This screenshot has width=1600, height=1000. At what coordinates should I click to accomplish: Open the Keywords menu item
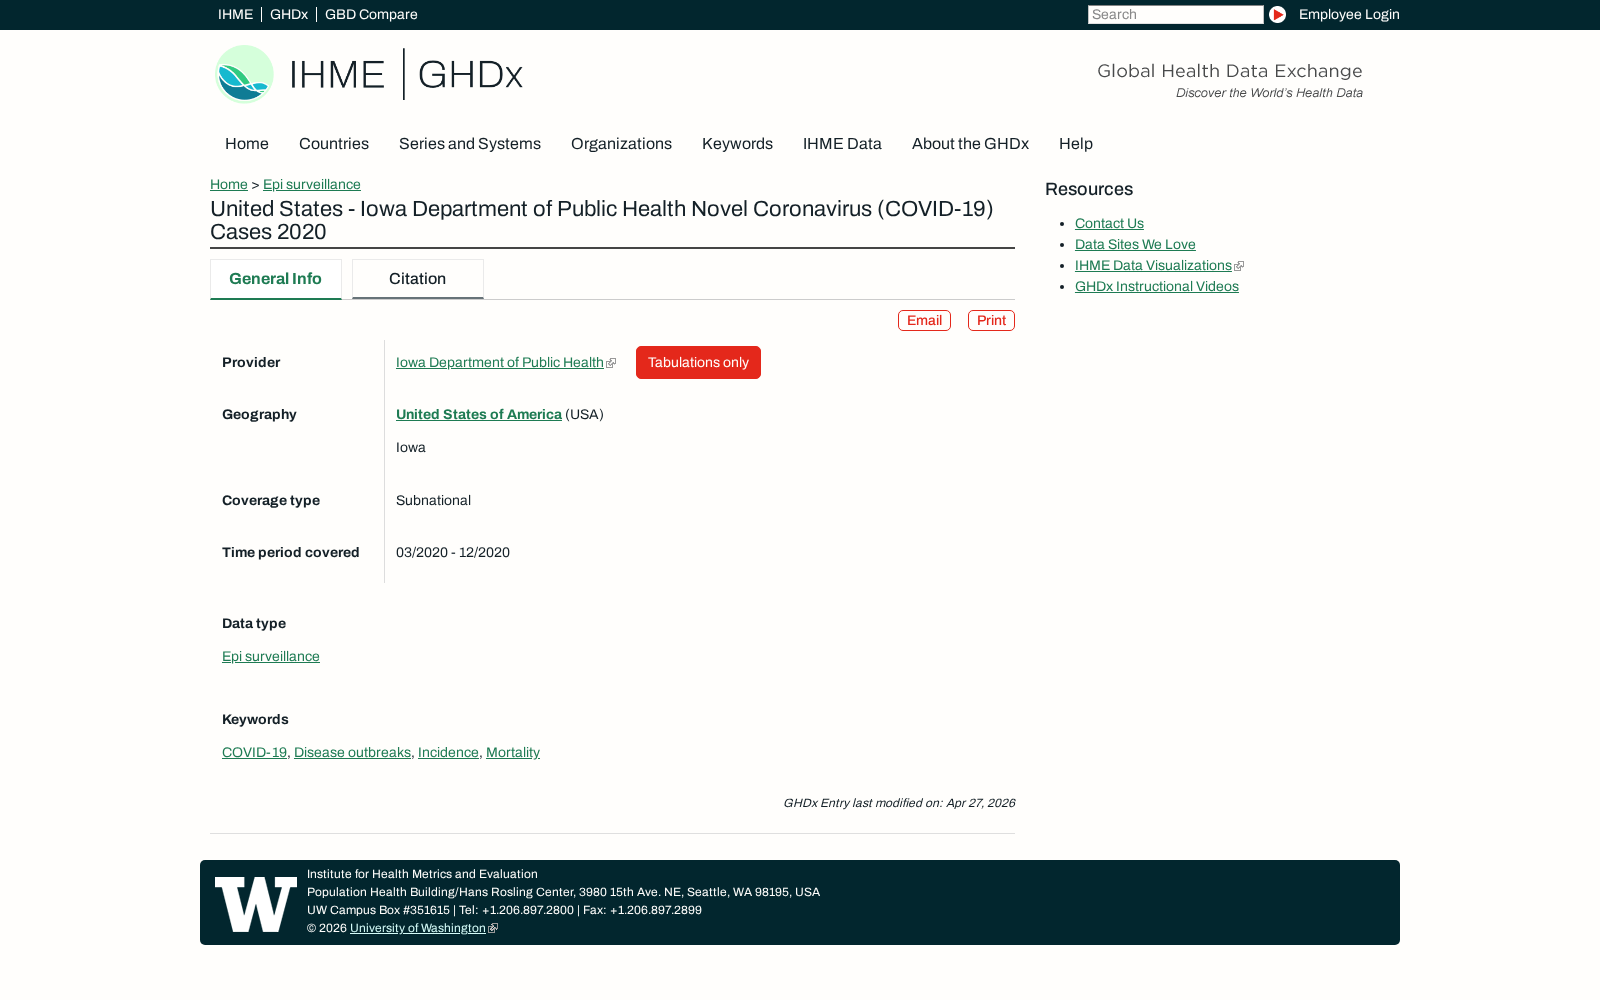point(737,144)
